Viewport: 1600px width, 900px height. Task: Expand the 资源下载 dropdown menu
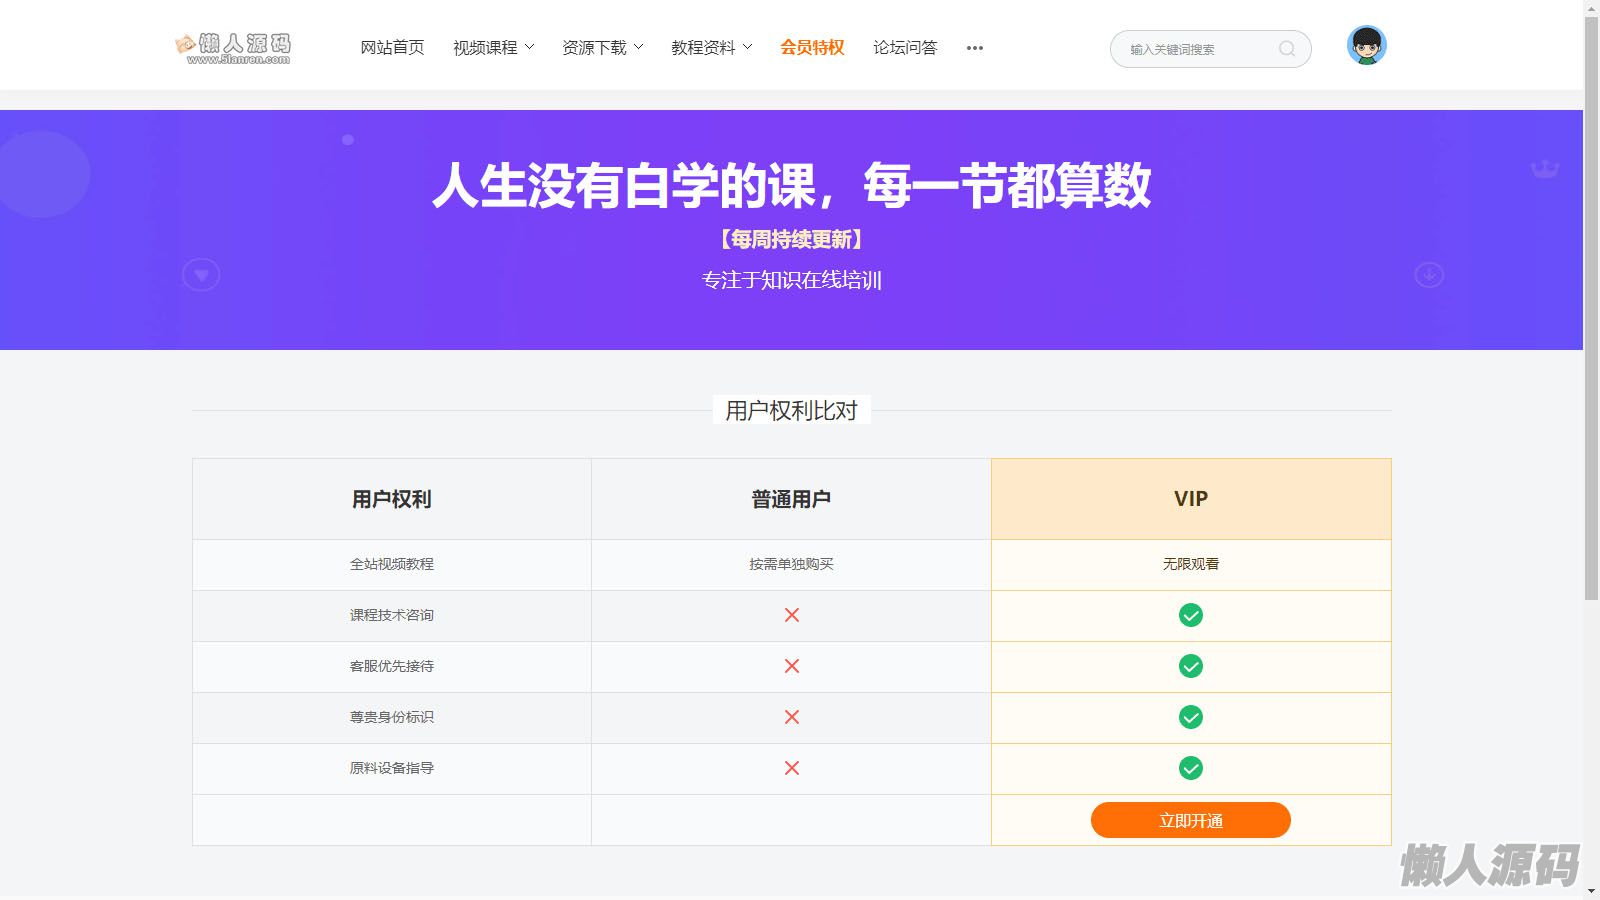coord(603,48)
